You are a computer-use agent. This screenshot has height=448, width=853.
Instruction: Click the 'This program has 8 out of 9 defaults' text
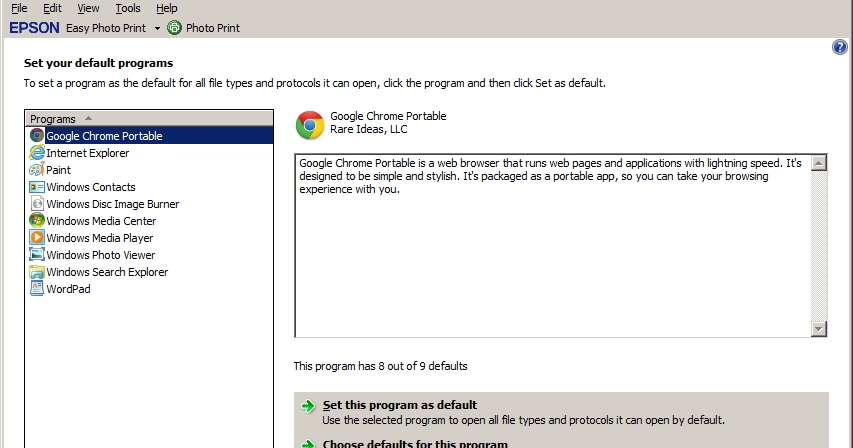[x=380, y=366]
